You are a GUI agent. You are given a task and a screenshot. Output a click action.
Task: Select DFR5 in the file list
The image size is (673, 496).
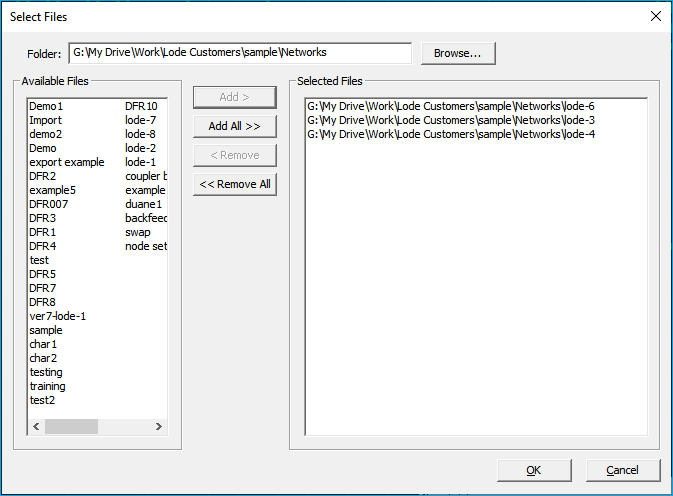tap(42, 274)
